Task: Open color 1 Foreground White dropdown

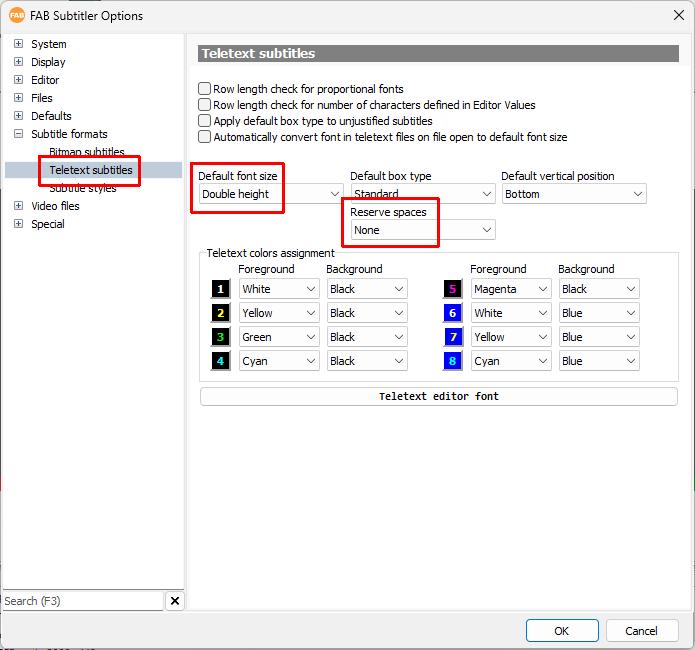Action: click(279, 289)
